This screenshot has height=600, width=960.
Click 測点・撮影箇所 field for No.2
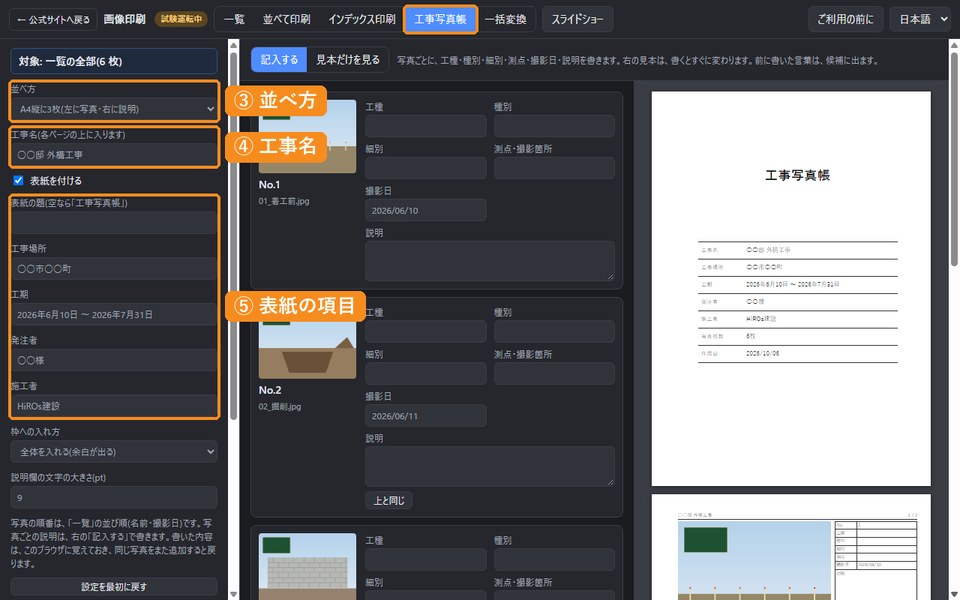(554, 373)
